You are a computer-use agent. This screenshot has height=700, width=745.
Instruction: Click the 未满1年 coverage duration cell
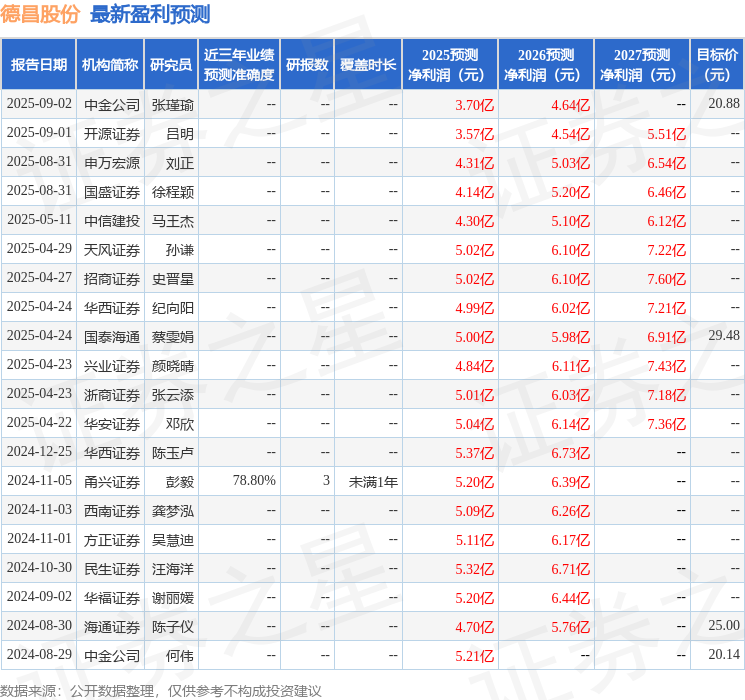pos(373,482)
